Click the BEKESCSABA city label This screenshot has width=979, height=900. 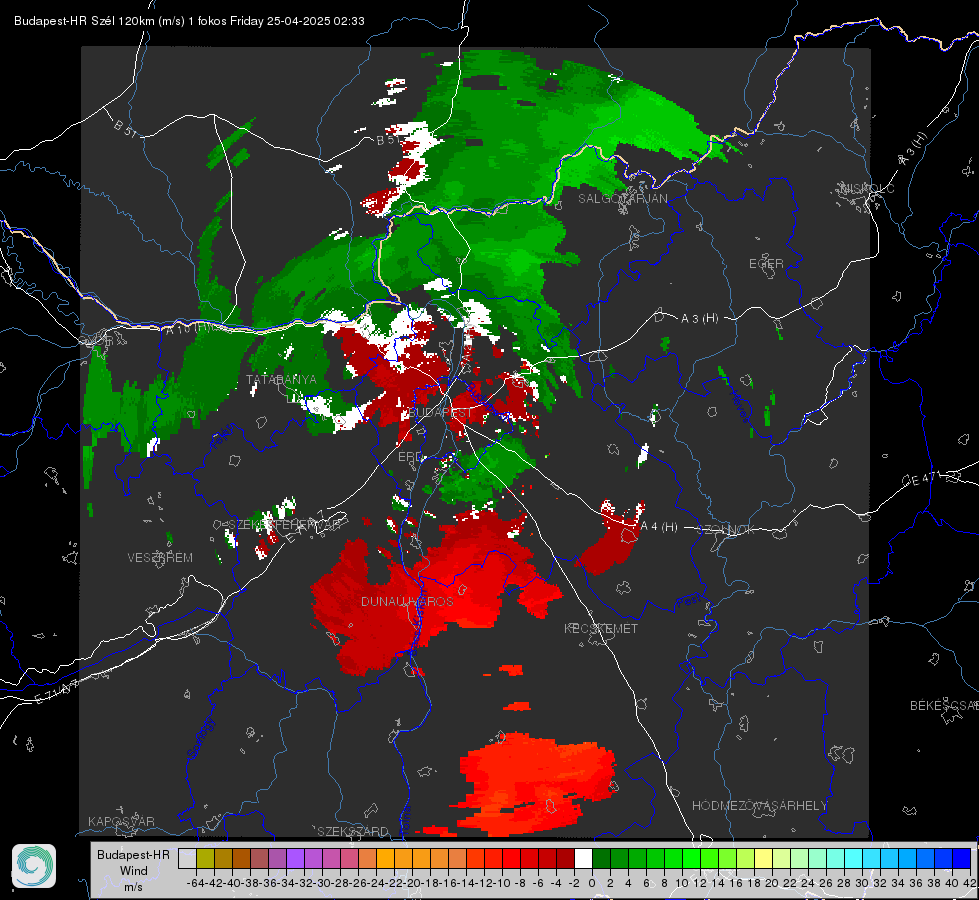944,706
